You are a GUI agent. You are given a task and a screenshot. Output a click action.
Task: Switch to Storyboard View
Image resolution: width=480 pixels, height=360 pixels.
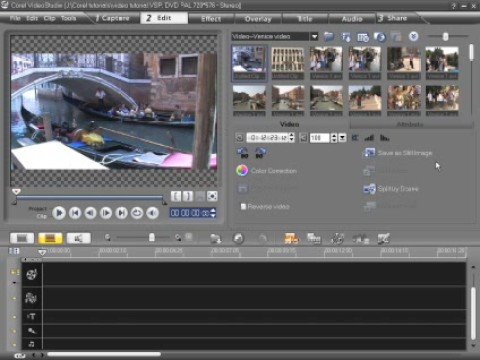tap(22, 238)
